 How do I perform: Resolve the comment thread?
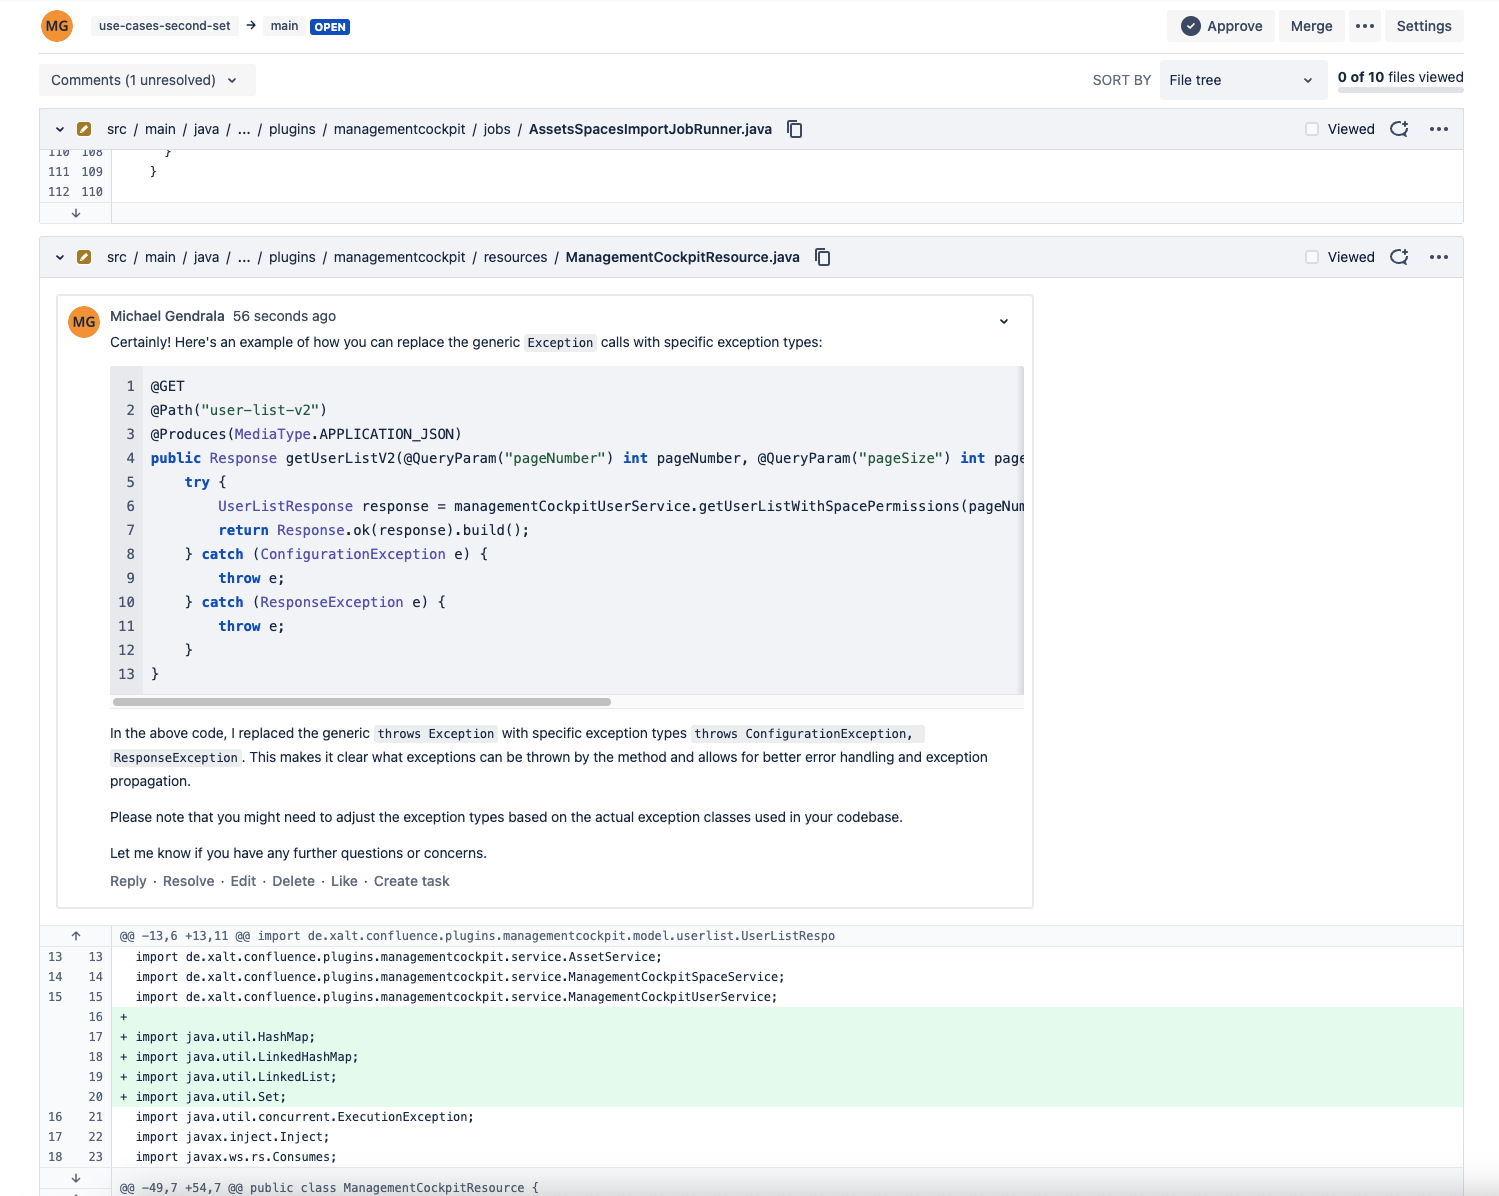(188, 881)
